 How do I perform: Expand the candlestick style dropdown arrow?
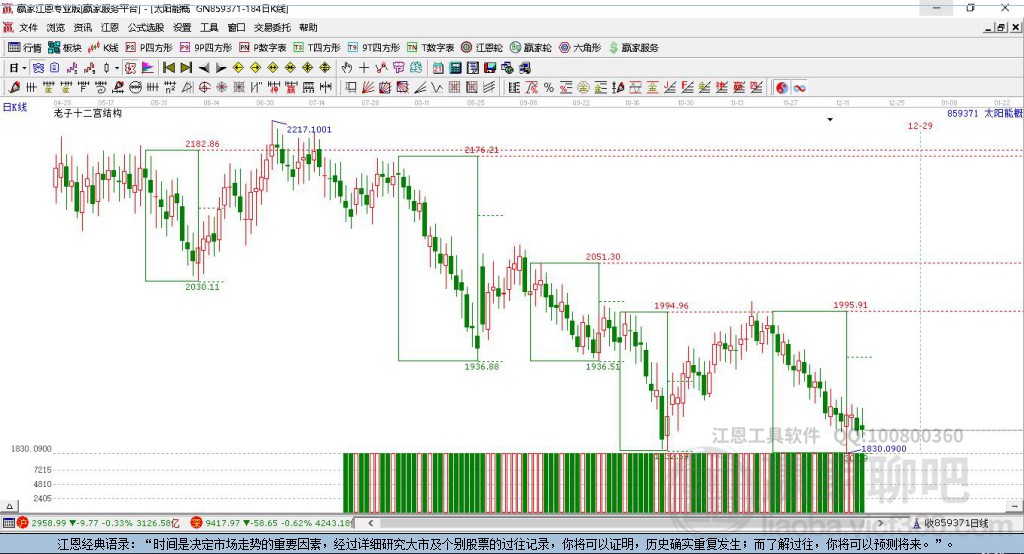point(117,68)
